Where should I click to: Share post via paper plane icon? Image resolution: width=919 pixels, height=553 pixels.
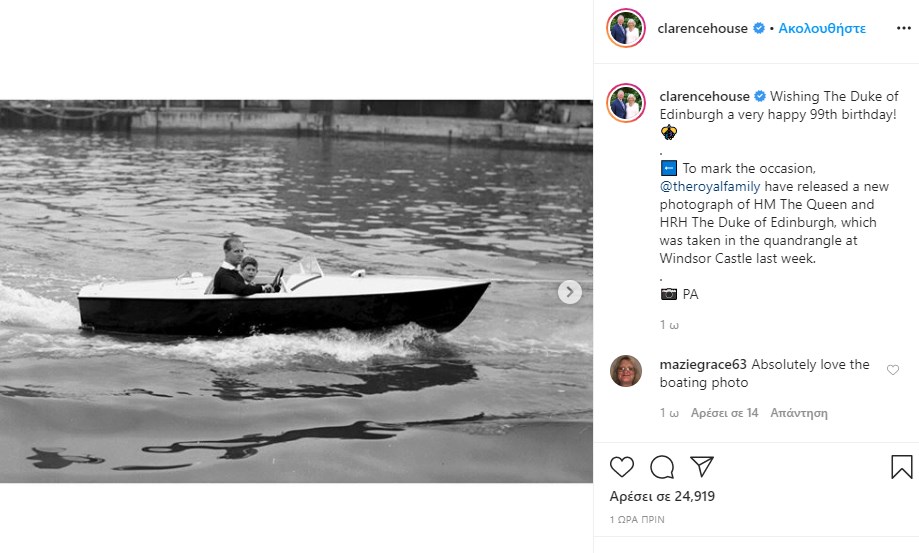702,467
